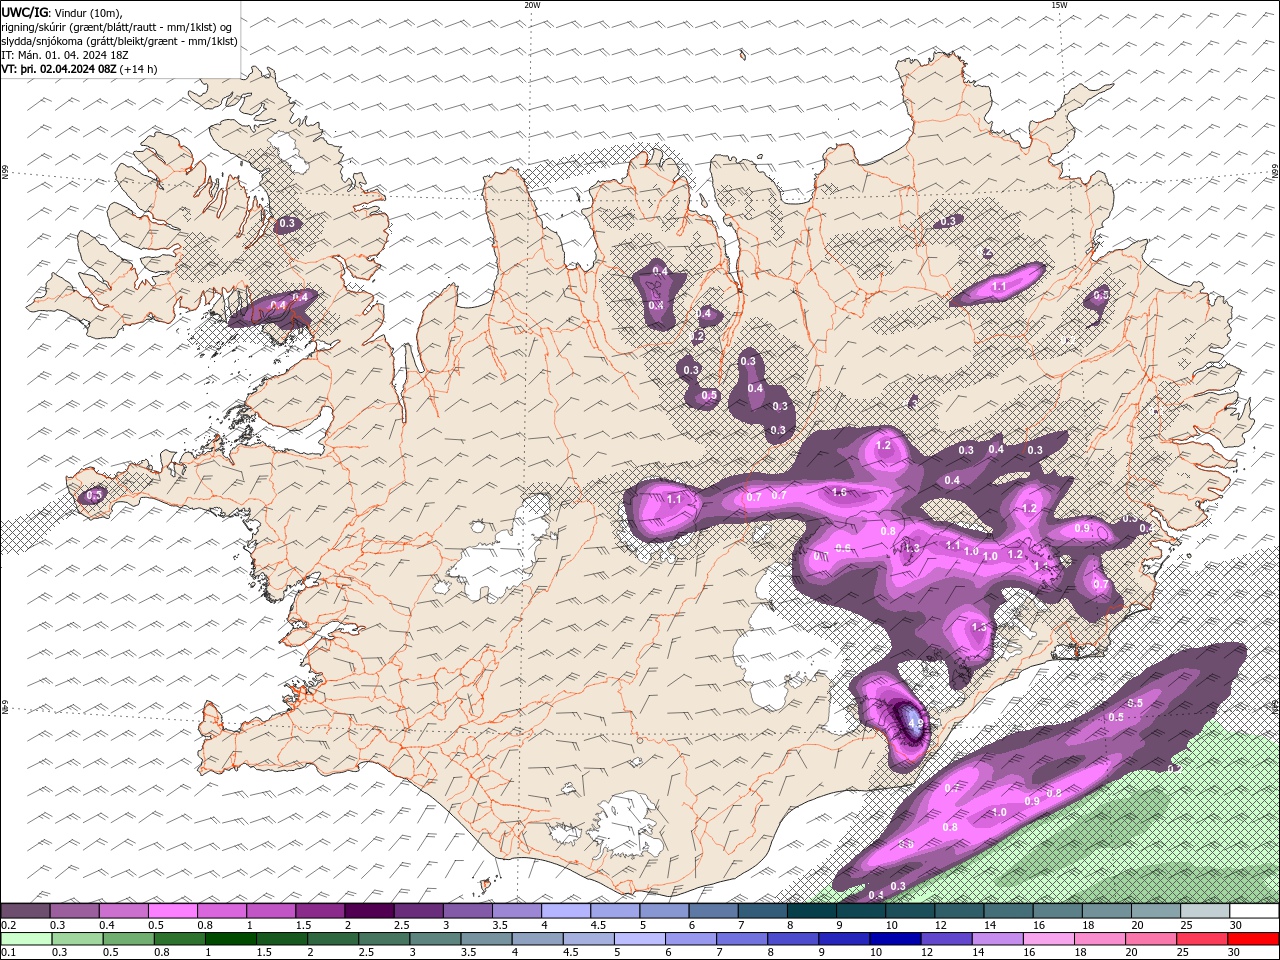Click the bottom-row swatch labeled 4

tap(538, 939)
